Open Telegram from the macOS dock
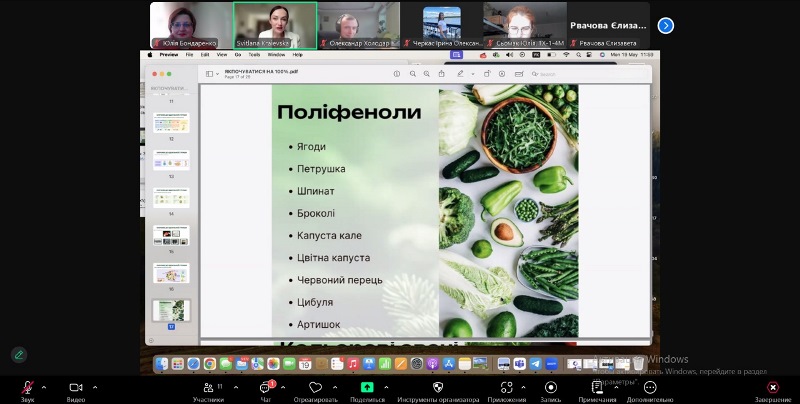Viewport: 800px width, 404px height. pyautogui.click(x=535, y=364)
